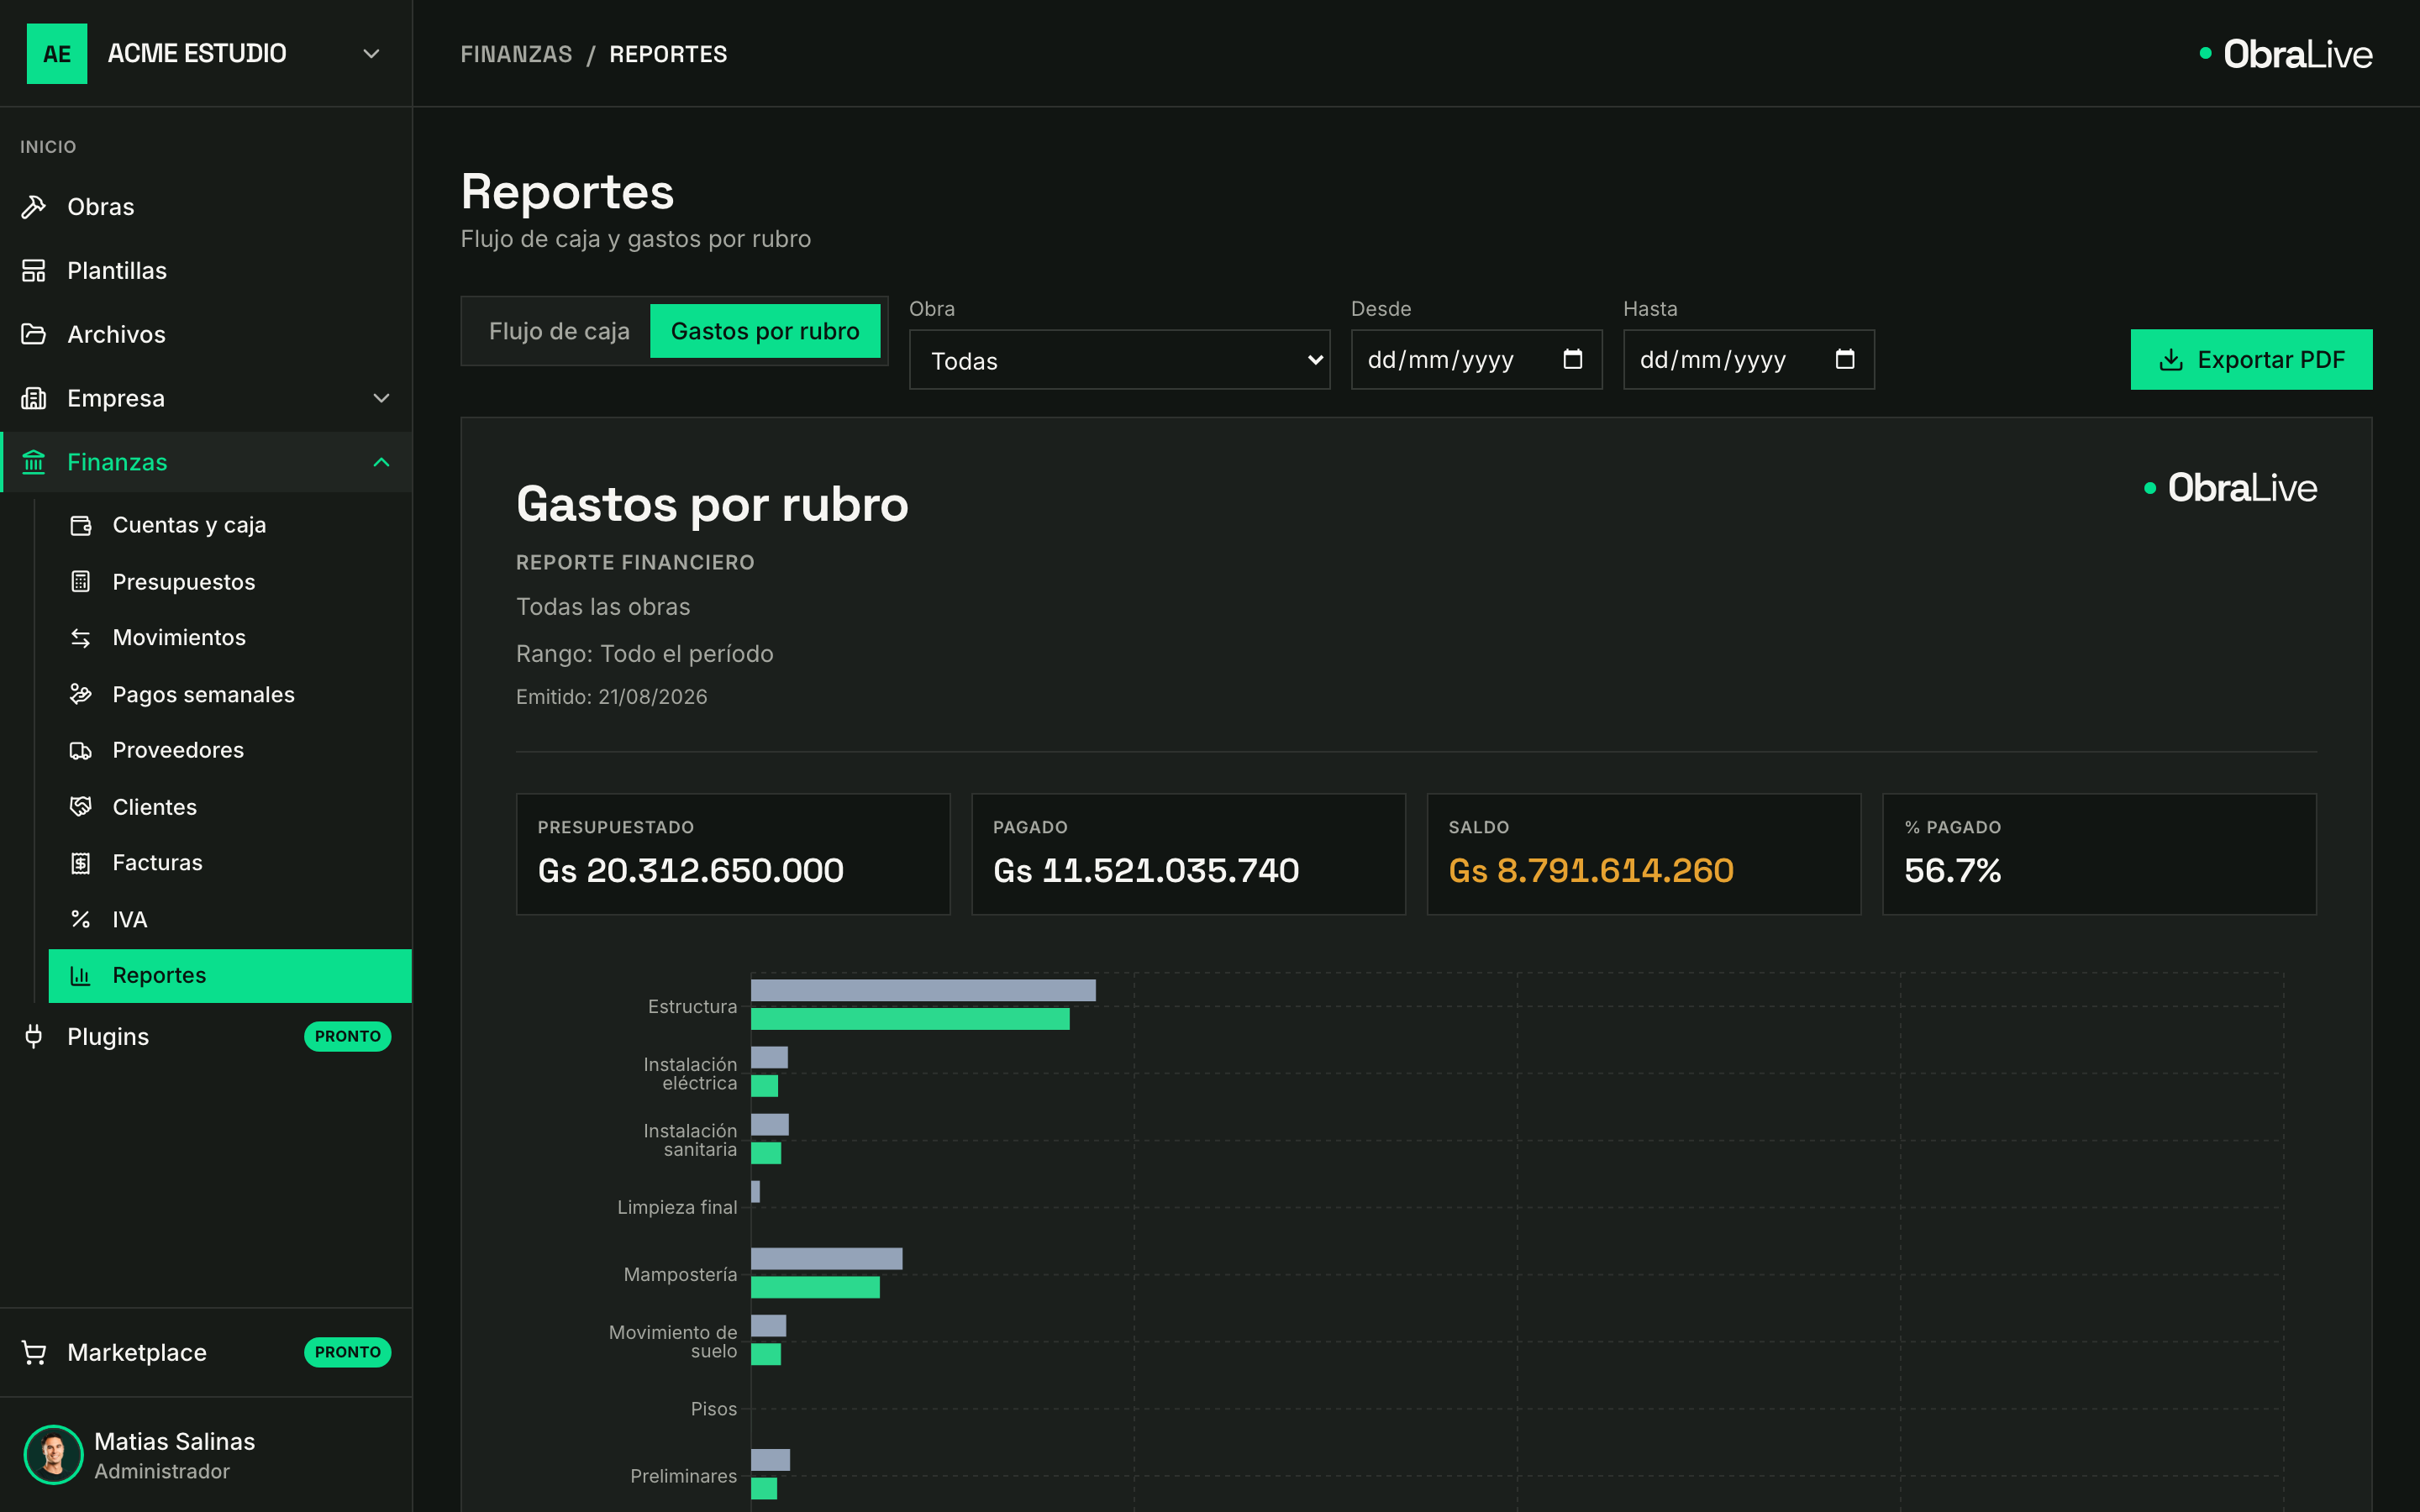Click the Plantillas layout icon

[34, 271]
